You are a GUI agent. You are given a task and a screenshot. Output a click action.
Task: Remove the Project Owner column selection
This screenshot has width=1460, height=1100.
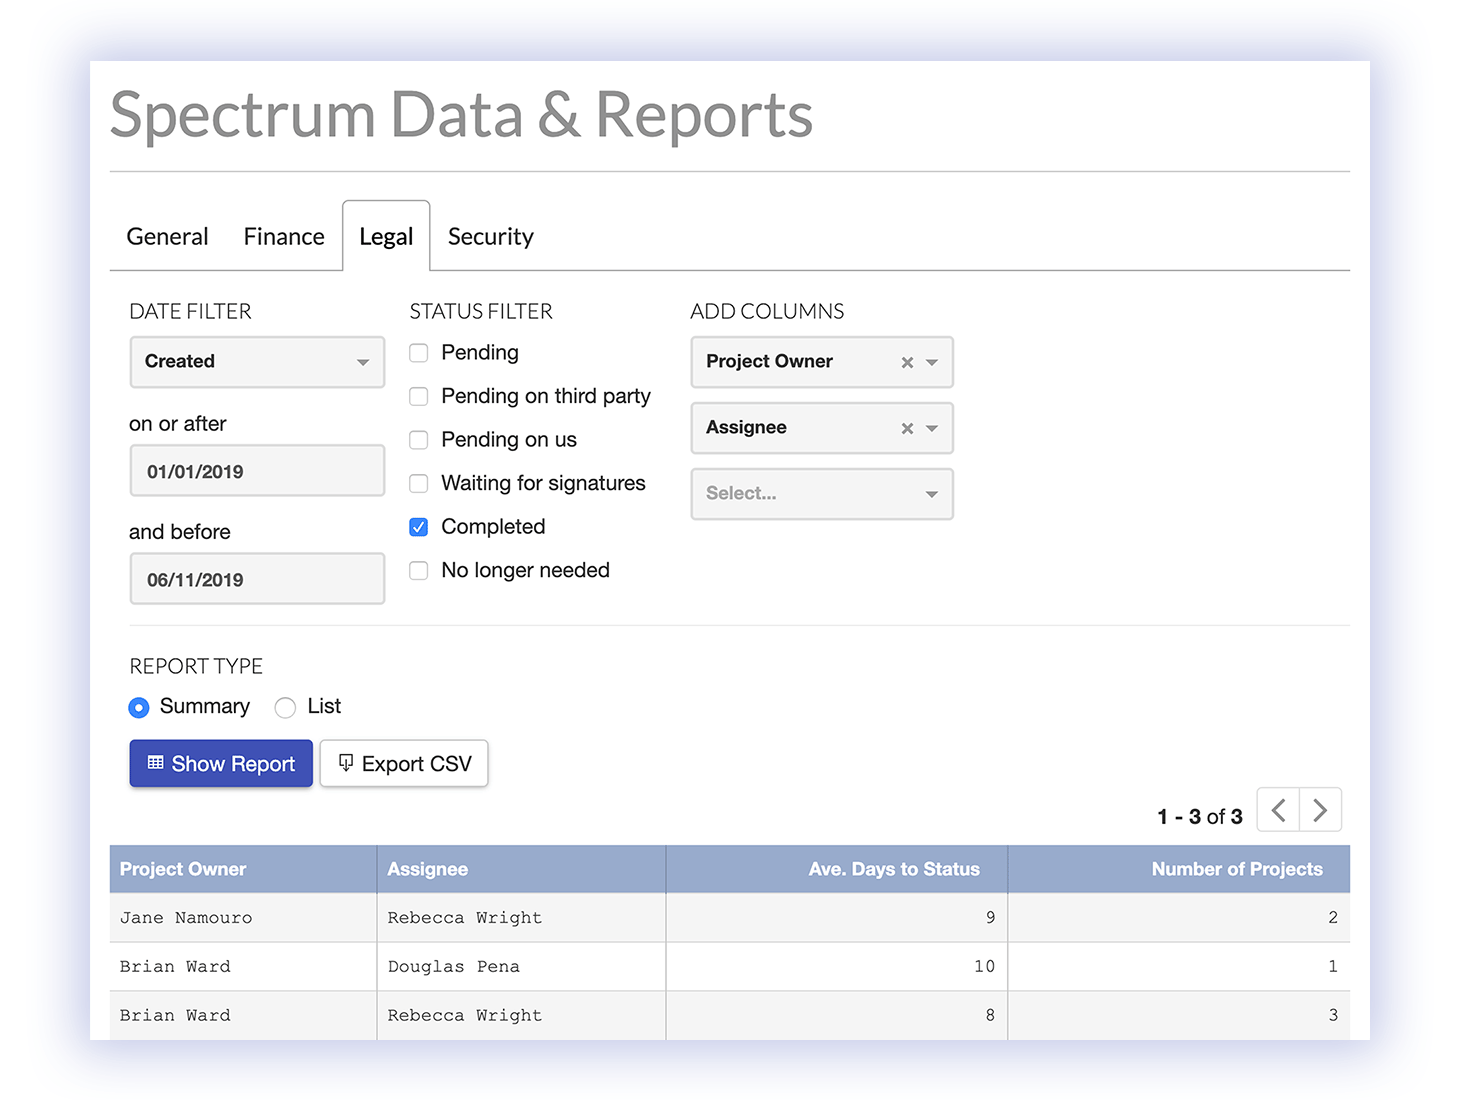click(x=907, y=362)
